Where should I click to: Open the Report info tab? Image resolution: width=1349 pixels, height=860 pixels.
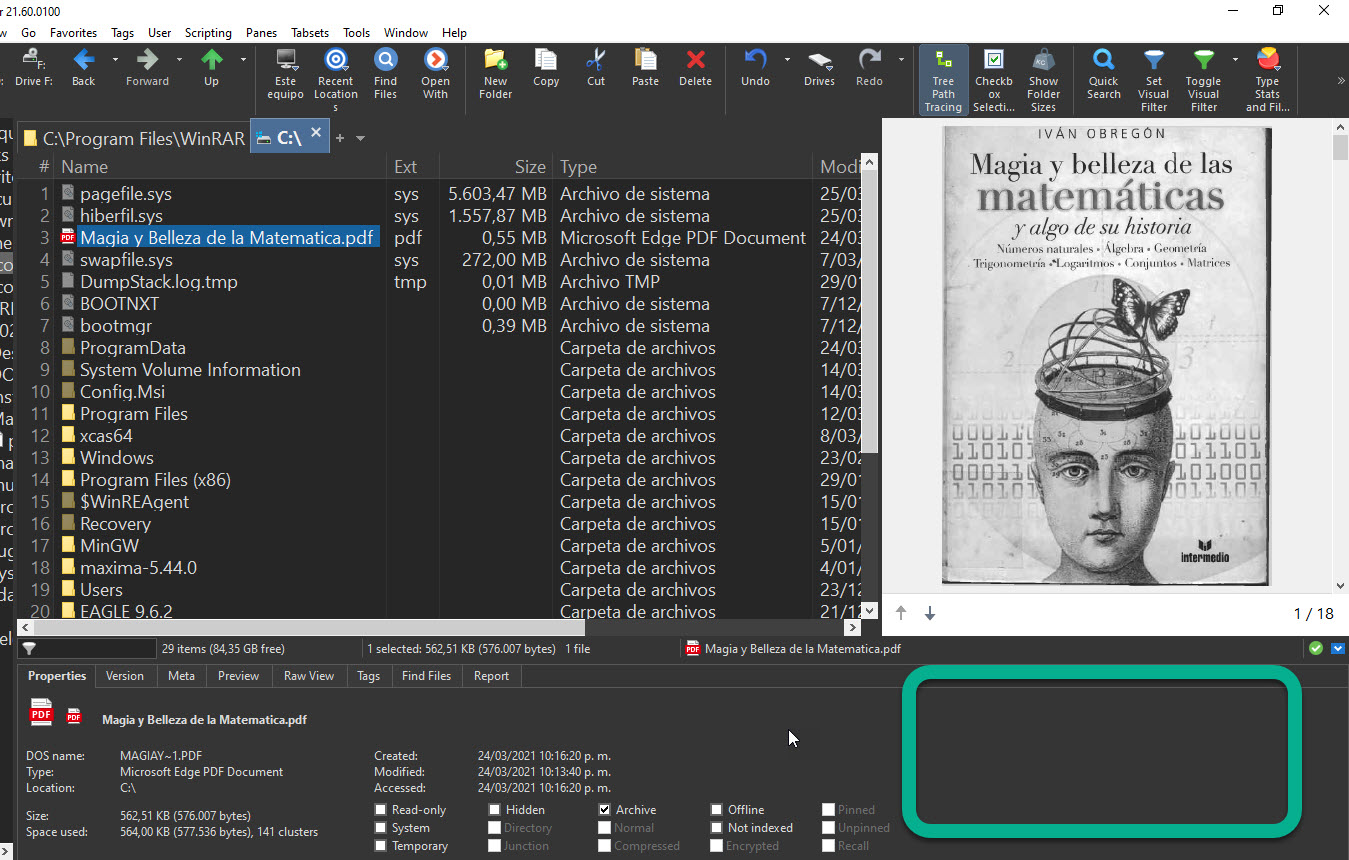tap(491, 676)
